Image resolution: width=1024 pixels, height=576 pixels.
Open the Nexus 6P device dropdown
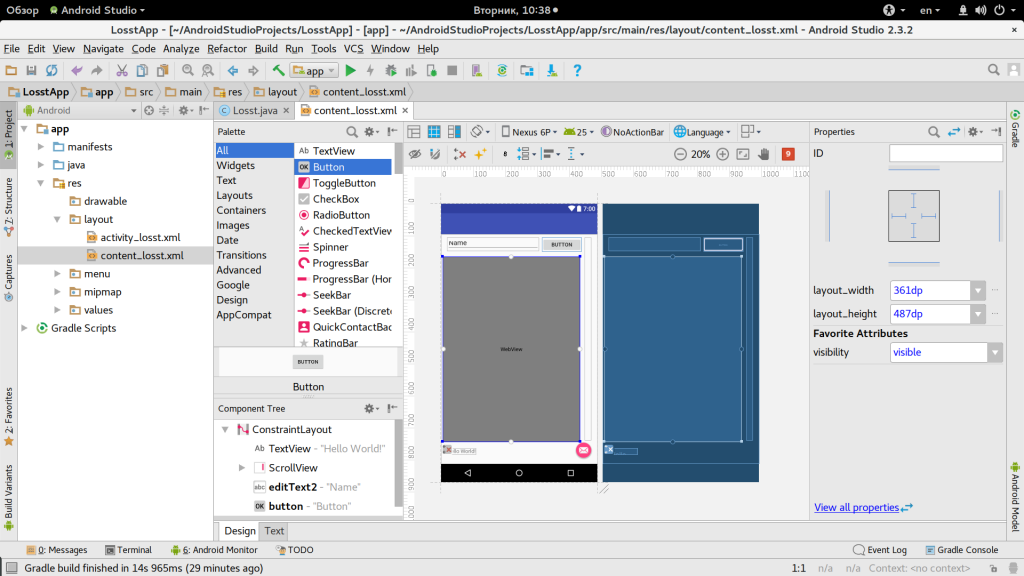pos(530,132)
